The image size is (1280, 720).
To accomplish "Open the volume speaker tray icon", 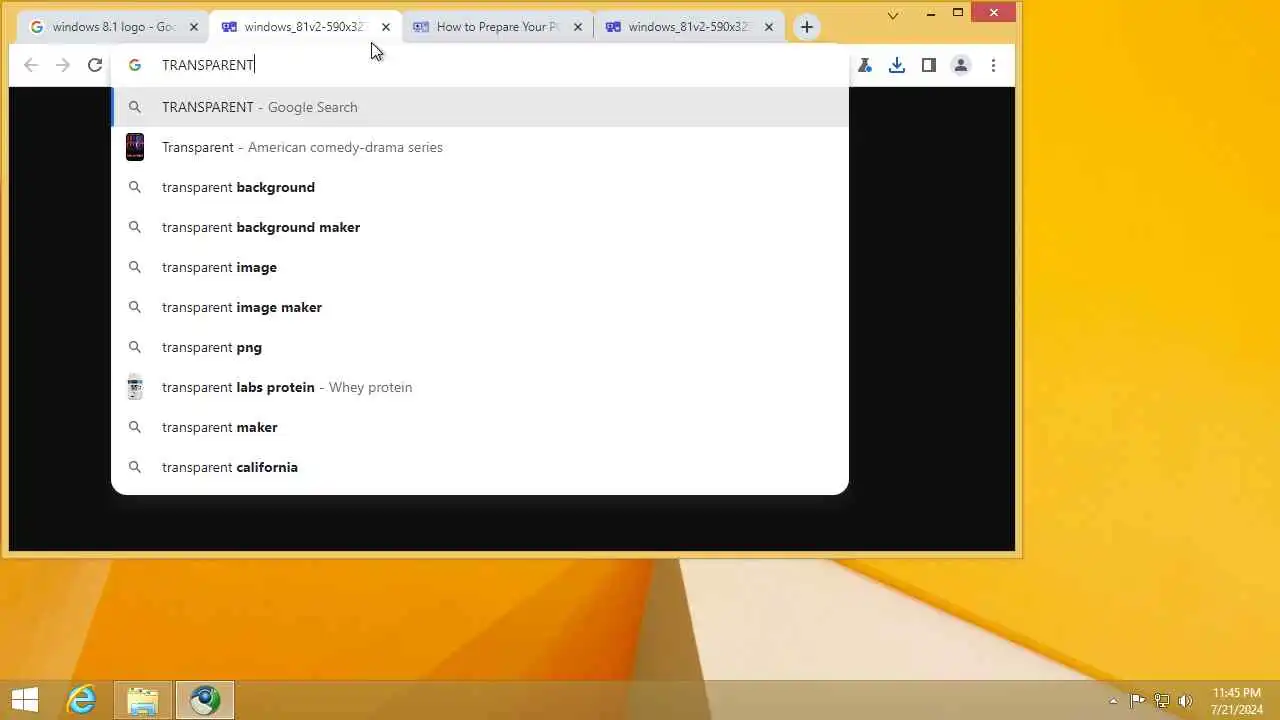I will coord(1186,701).
